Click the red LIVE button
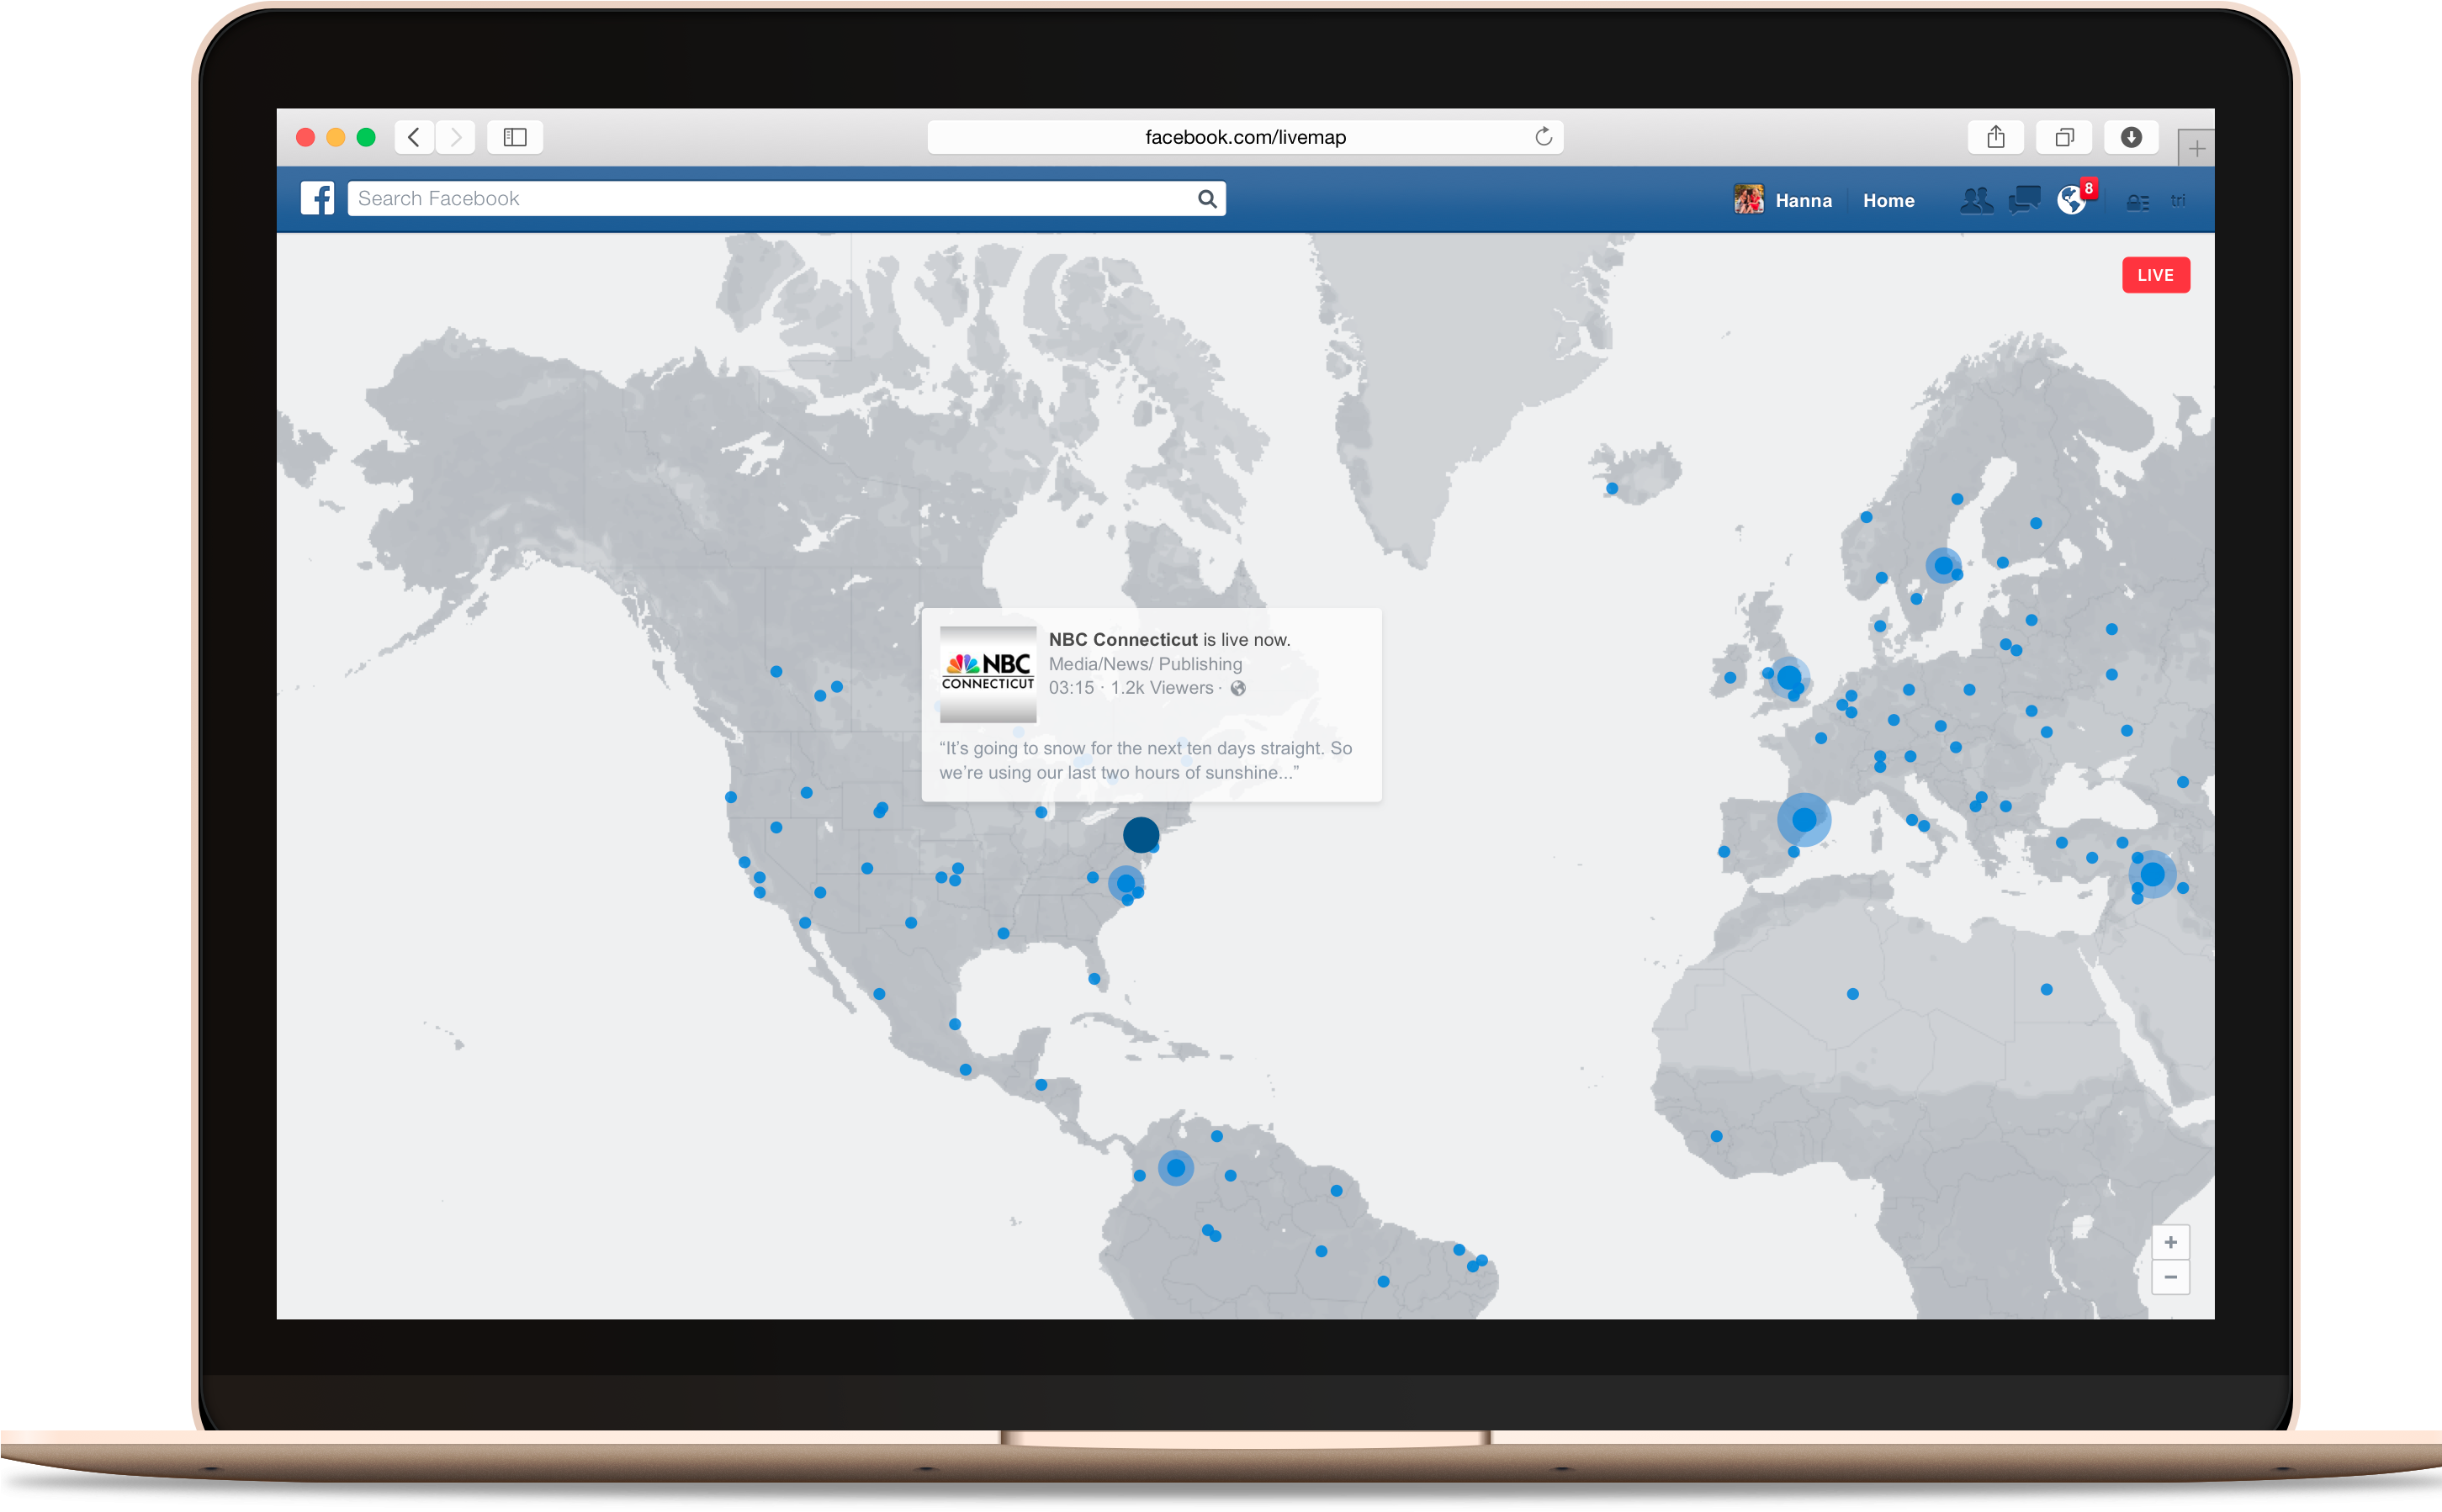Viewport: 2442px width, 1512px height. coord(2155,275)
